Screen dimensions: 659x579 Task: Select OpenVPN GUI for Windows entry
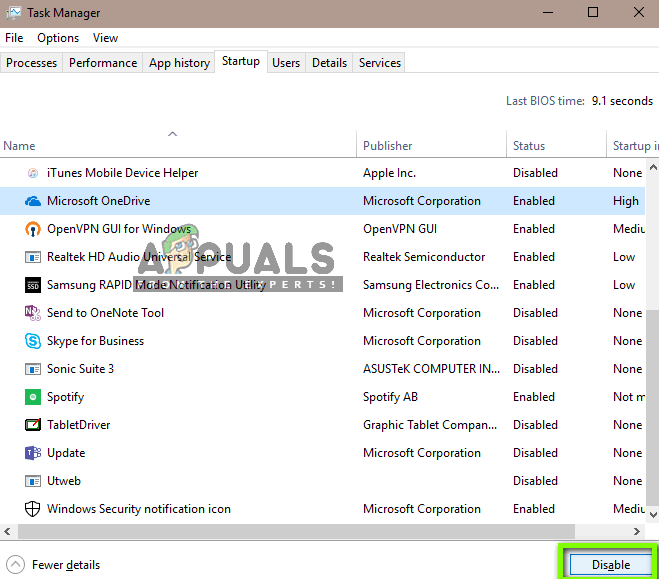coord(119,229)
